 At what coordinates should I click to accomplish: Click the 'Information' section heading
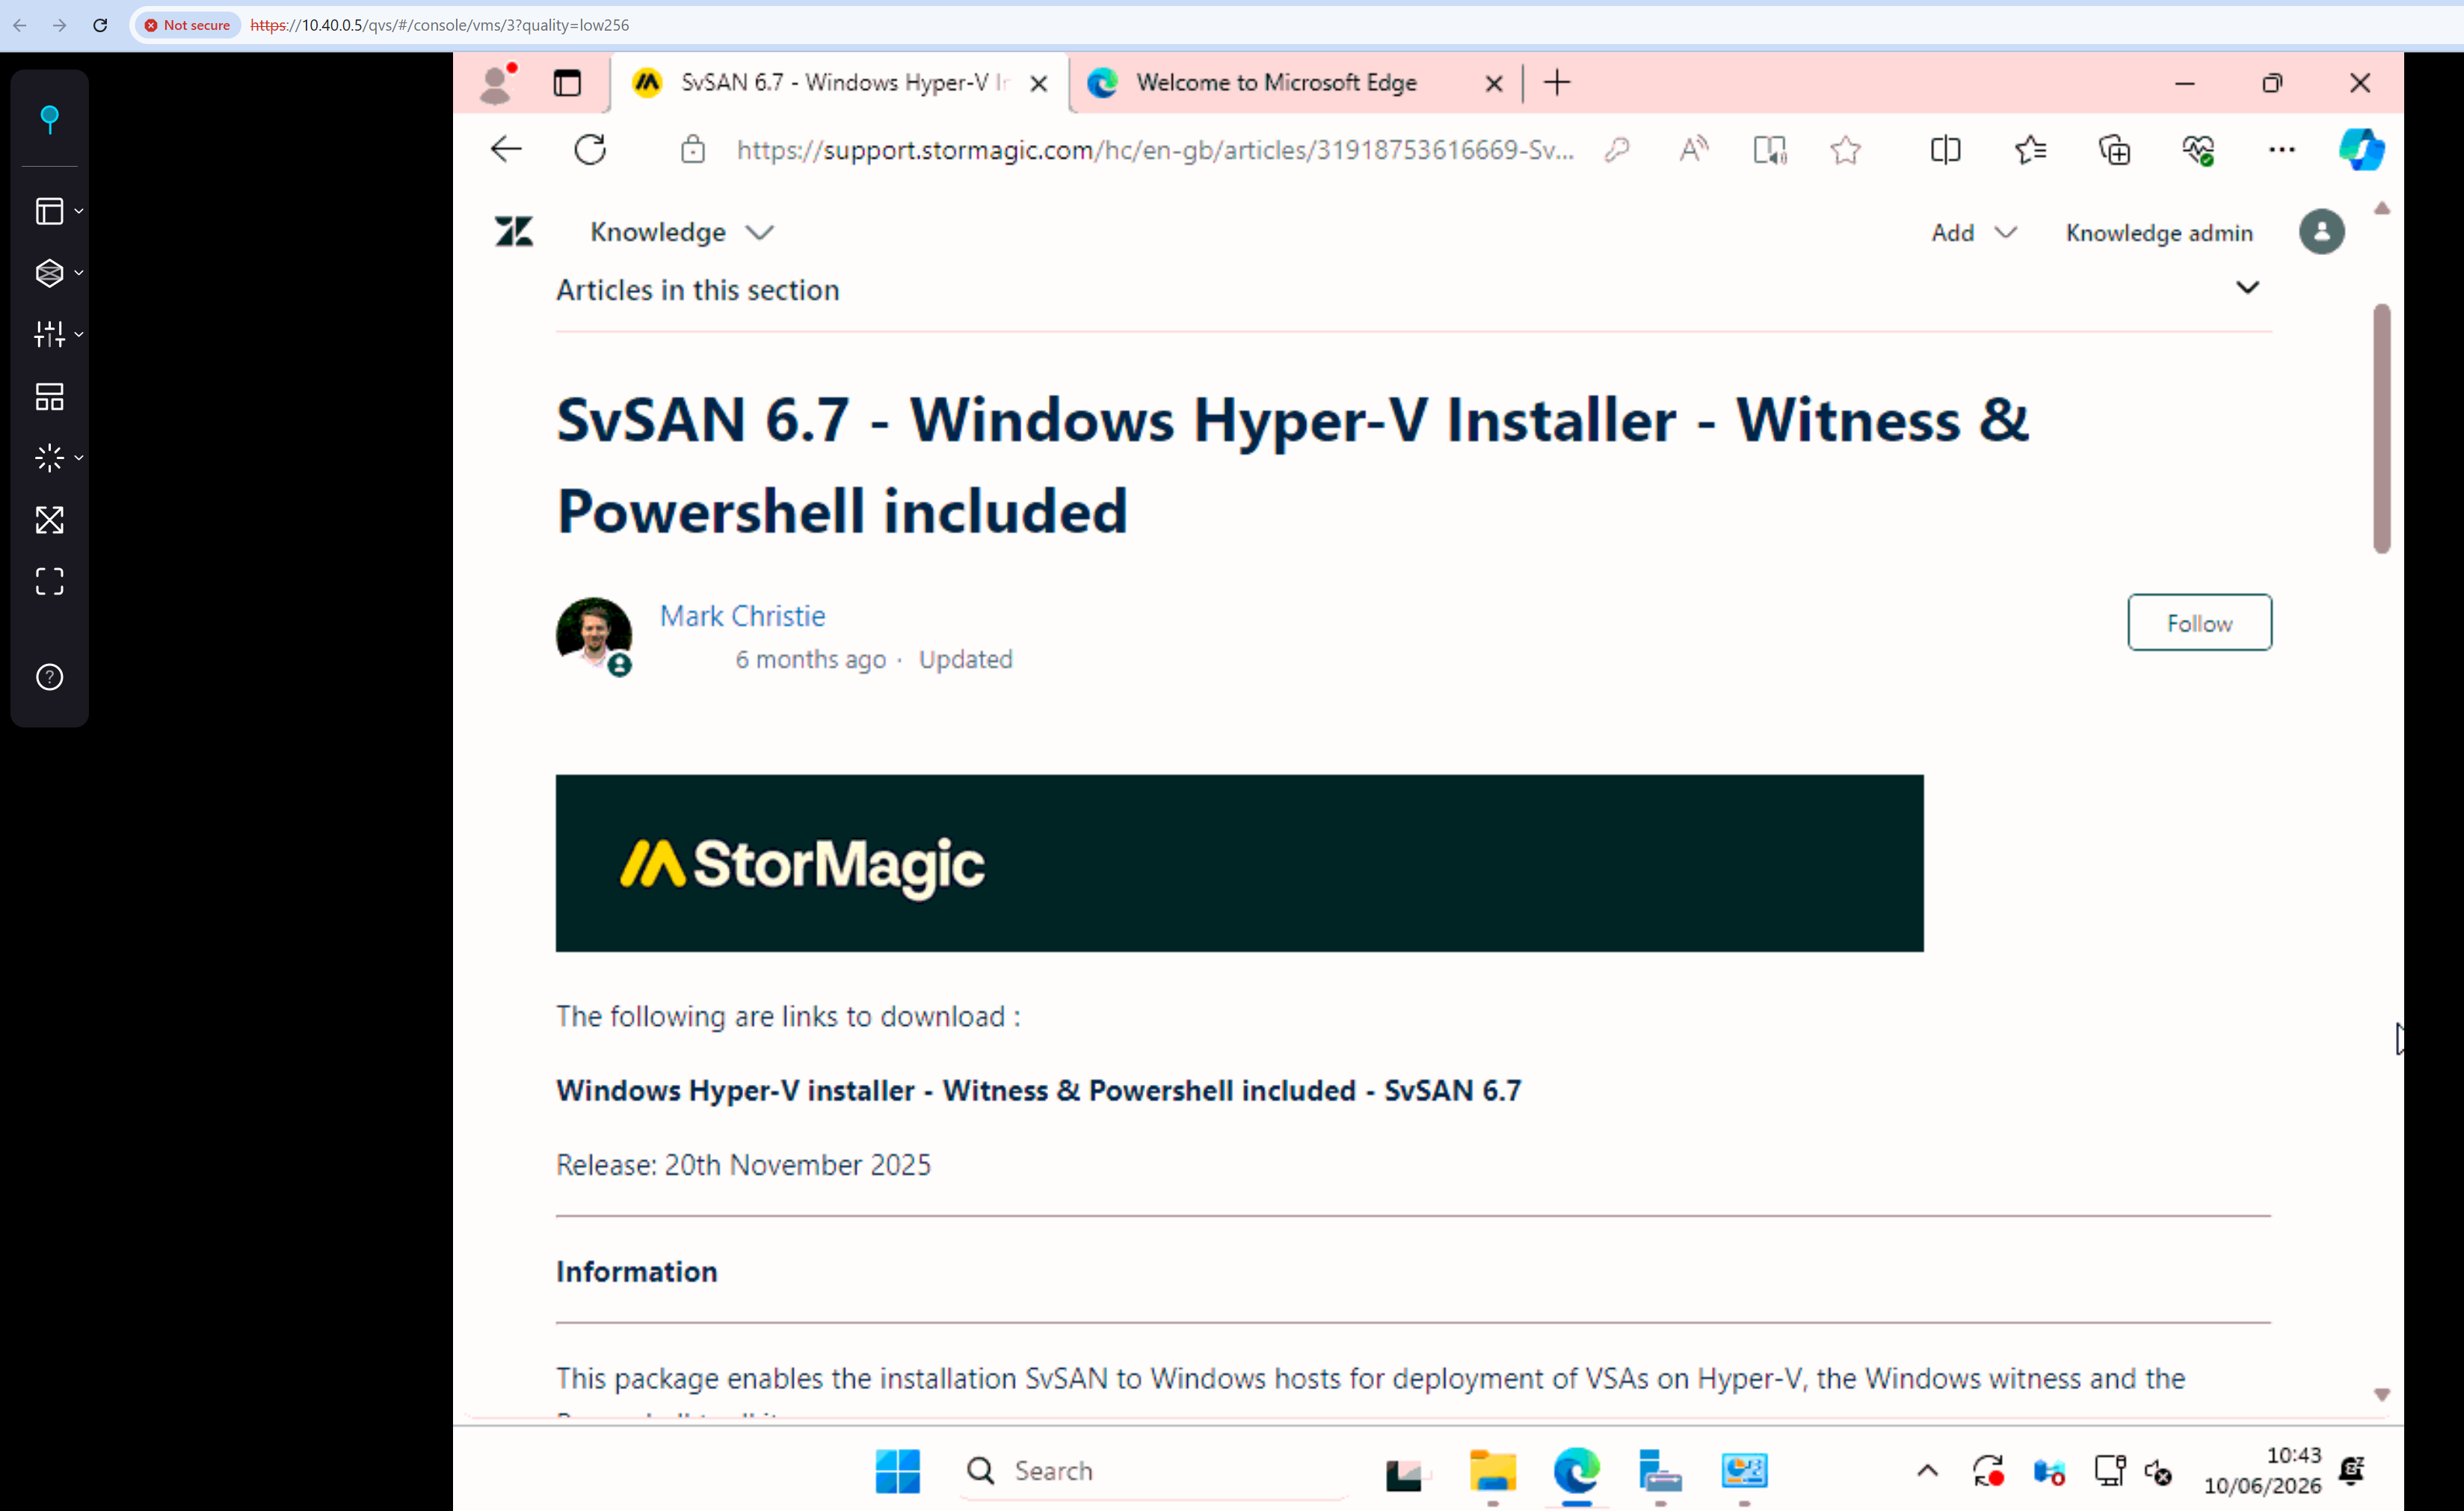636,1271
